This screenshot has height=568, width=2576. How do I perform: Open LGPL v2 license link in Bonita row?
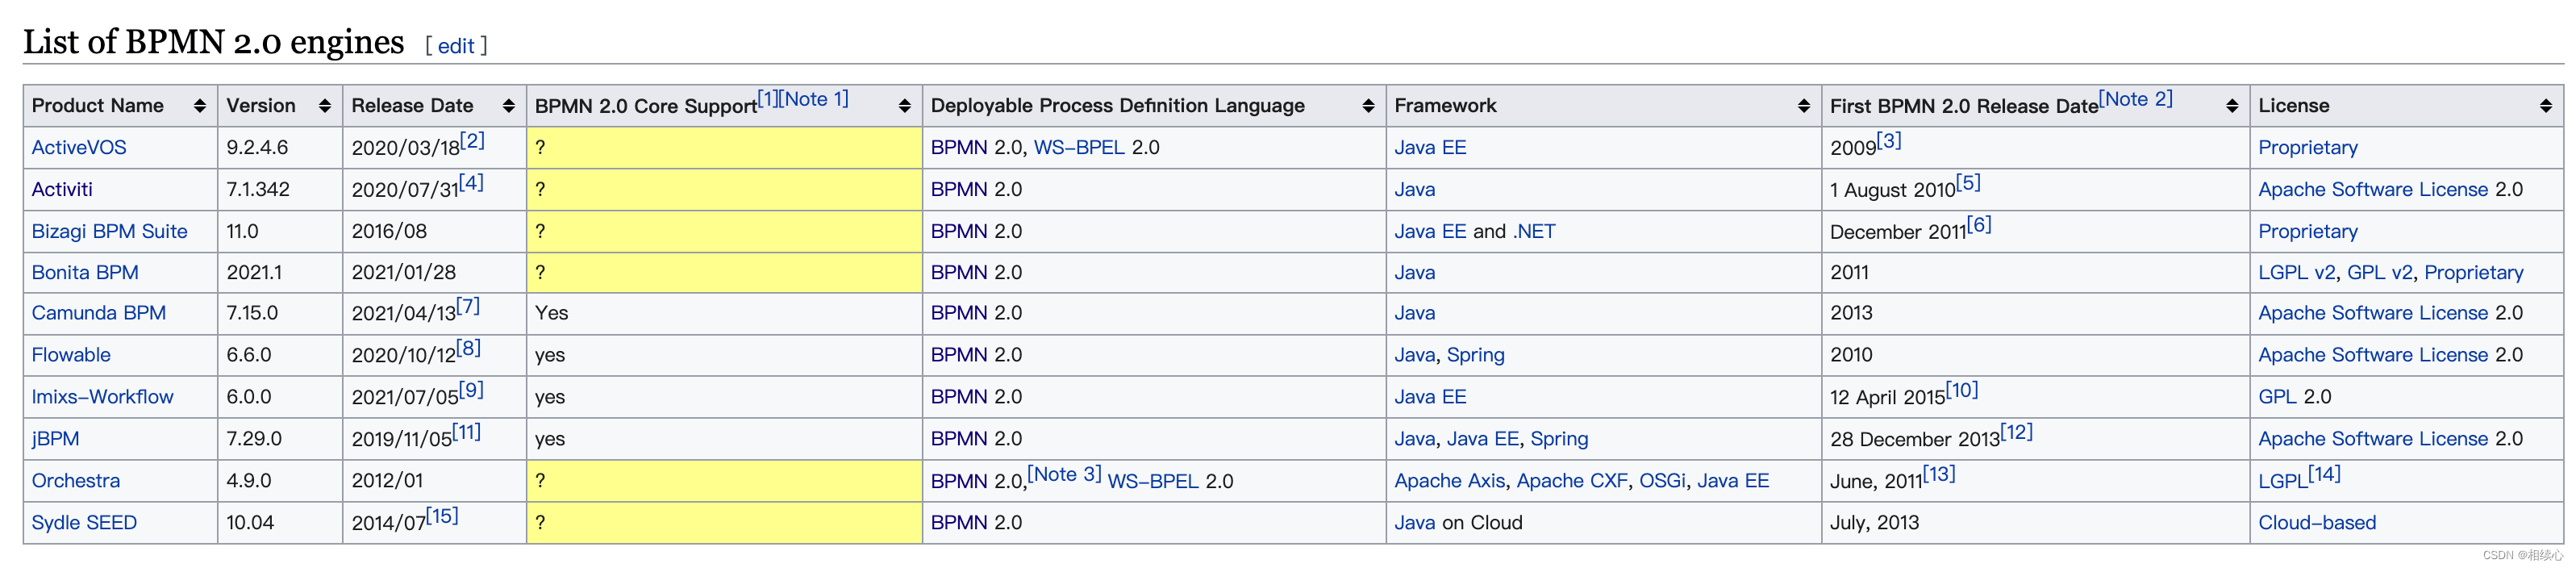[2297, 273]
